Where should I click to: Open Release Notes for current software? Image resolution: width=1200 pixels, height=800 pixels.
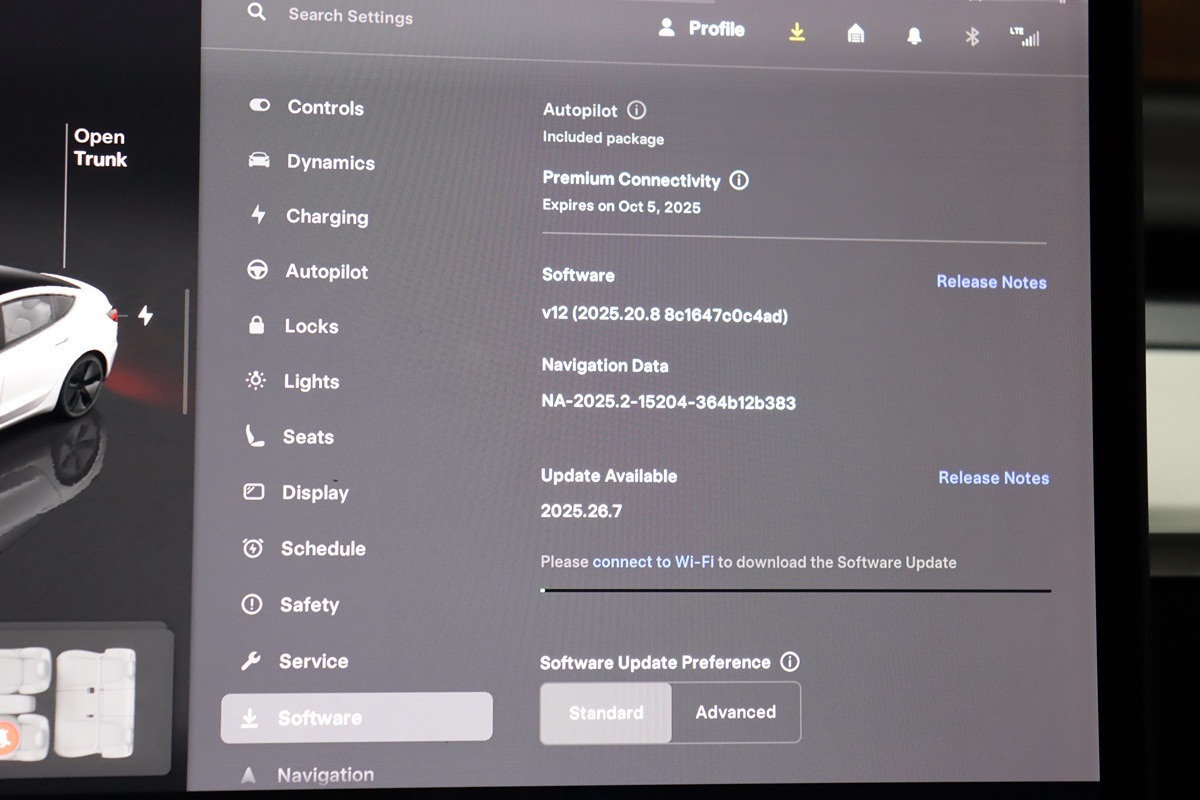[x=991, y=282]
